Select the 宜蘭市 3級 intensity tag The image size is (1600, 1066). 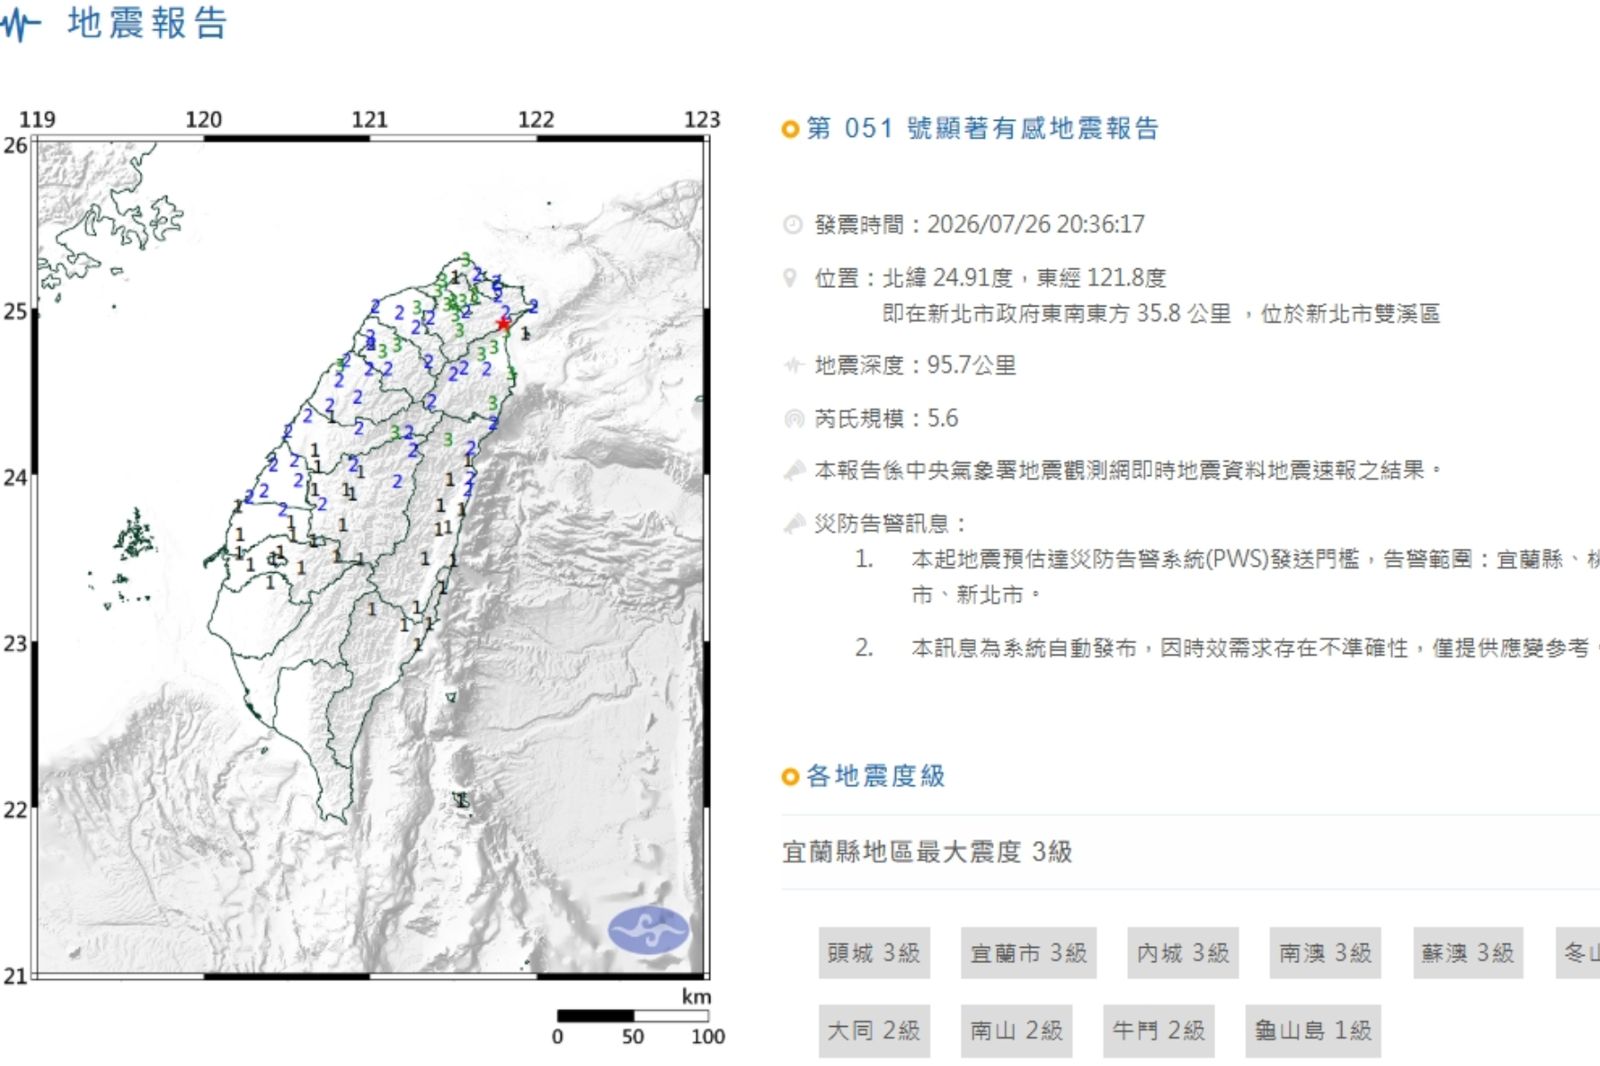pos(1029,953)
